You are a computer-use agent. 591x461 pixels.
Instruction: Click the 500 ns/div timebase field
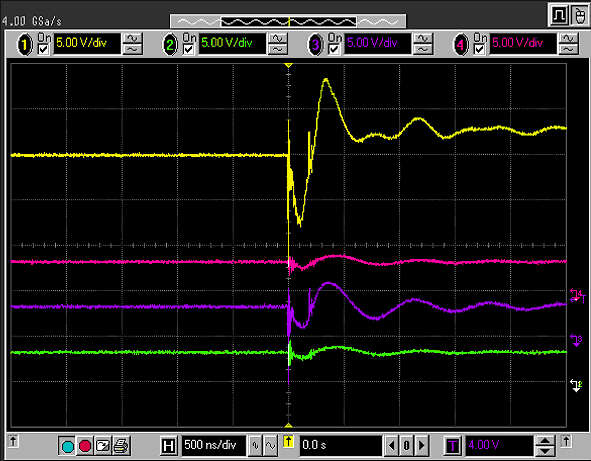213,446
